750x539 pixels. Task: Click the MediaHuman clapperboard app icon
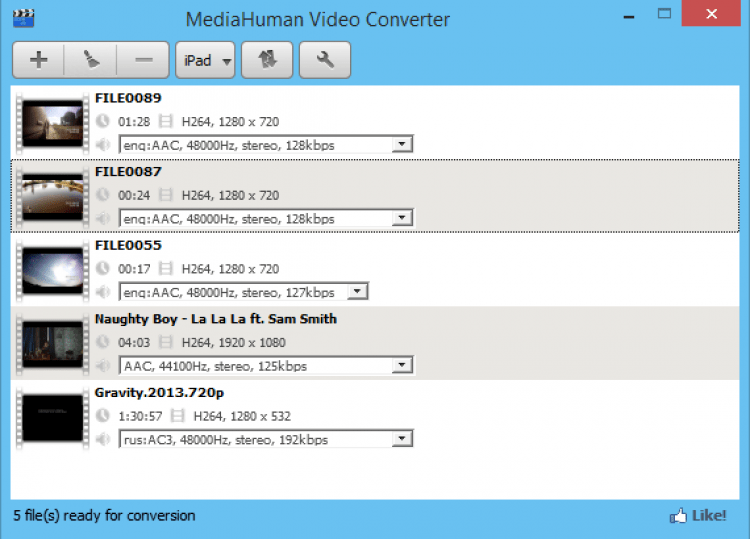point(23,18)
